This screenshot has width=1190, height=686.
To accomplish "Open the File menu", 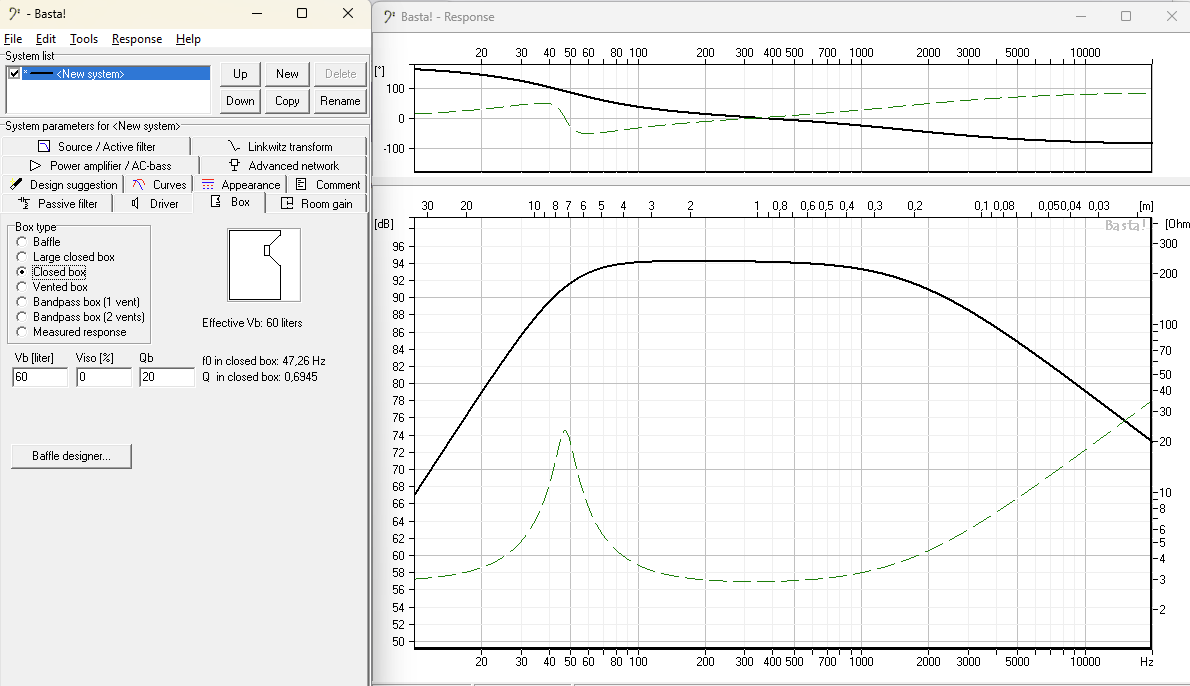I will click(13, 39).
